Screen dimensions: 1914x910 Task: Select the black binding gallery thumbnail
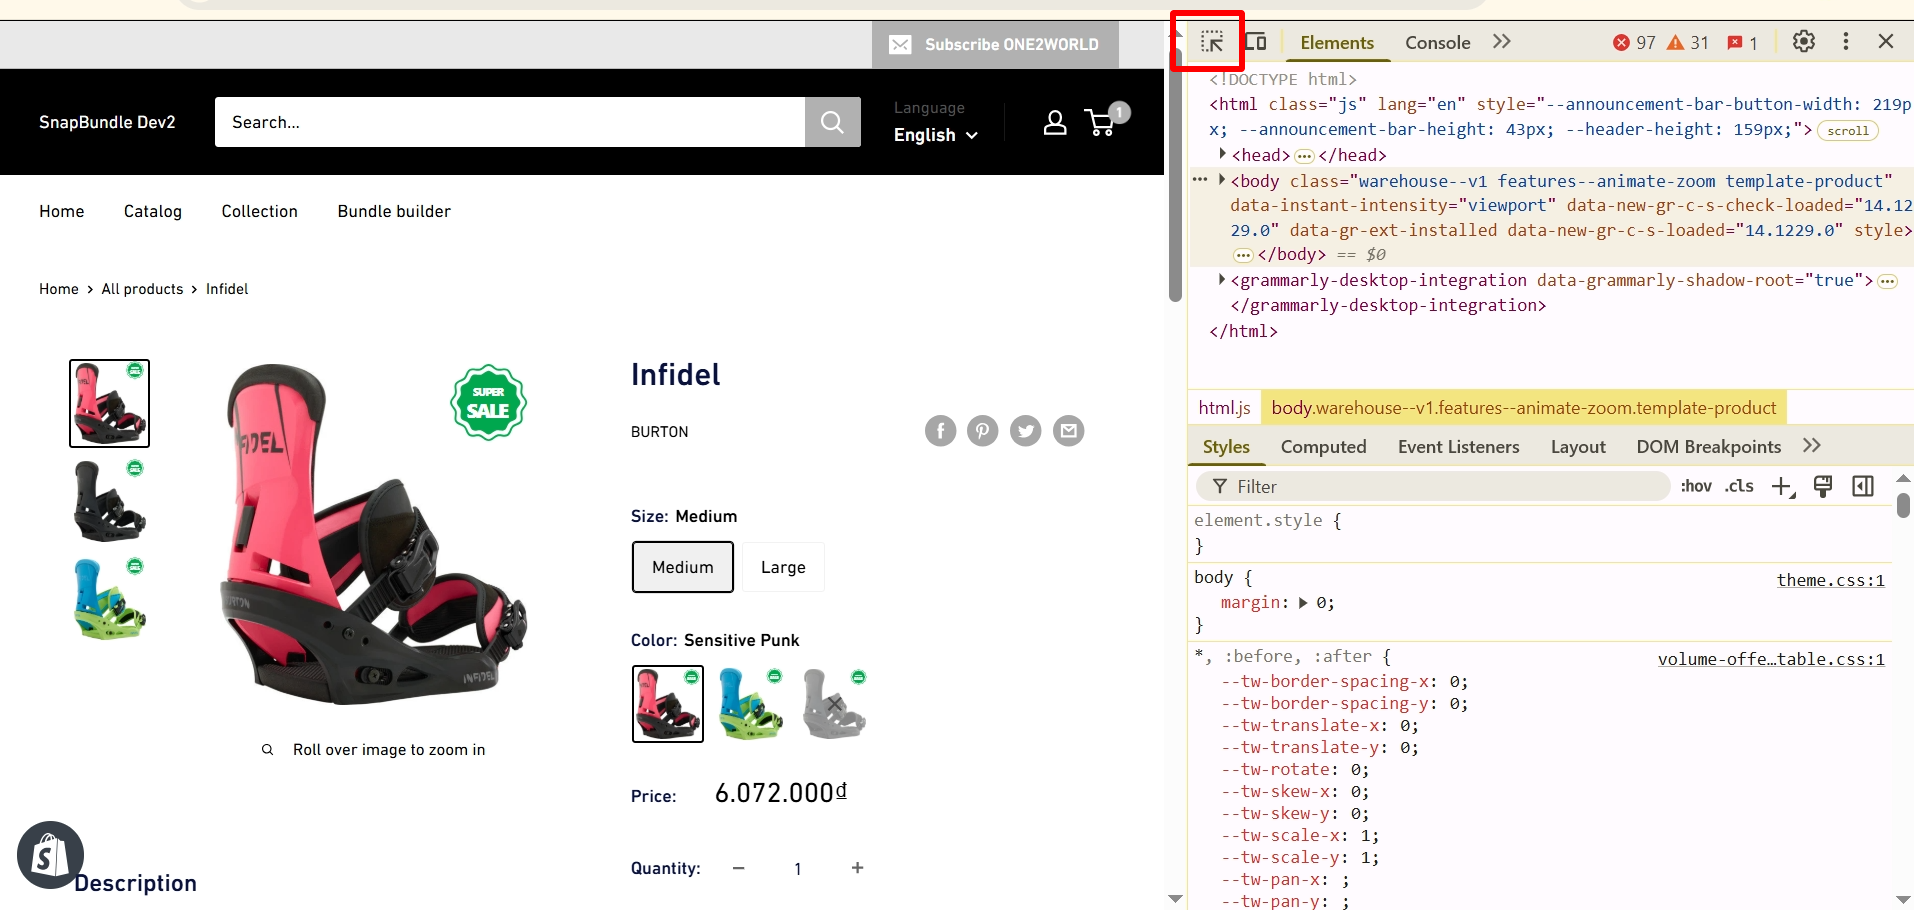109,501
